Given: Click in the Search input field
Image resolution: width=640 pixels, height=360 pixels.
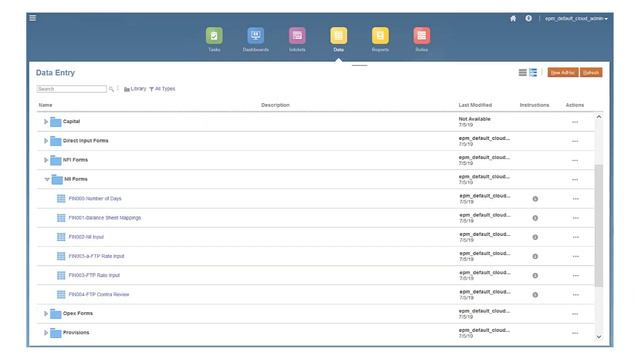Looking at the screenshot, I should click(x=71, y=89).
